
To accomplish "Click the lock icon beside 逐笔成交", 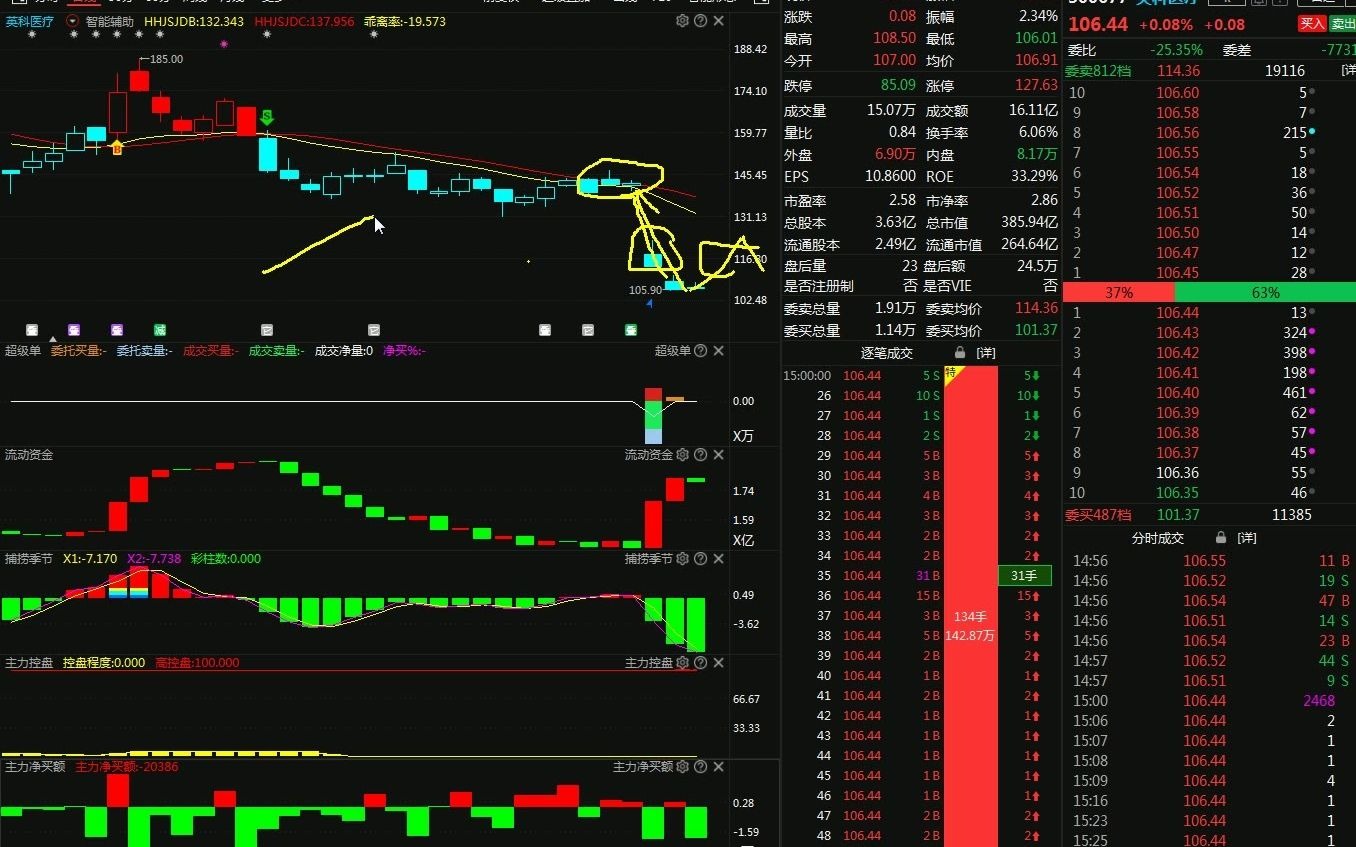I will click(x=960, y=353).
